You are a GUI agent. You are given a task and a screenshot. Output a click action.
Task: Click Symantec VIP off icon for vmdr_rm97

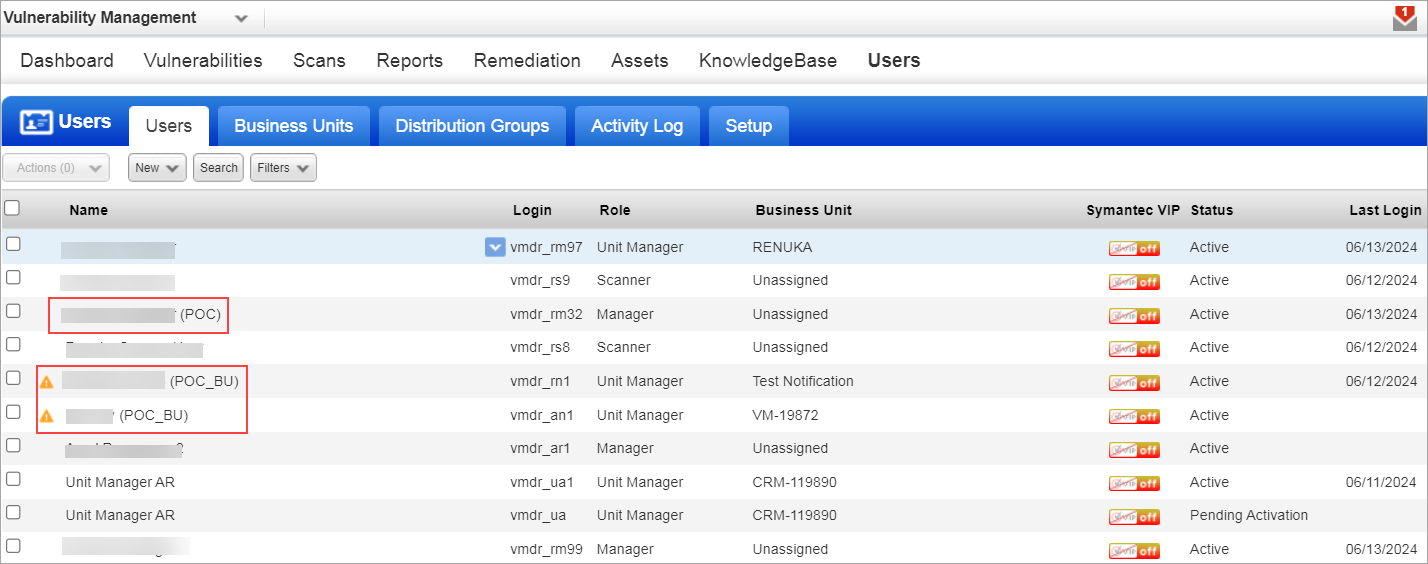(x=1133, y=248)
